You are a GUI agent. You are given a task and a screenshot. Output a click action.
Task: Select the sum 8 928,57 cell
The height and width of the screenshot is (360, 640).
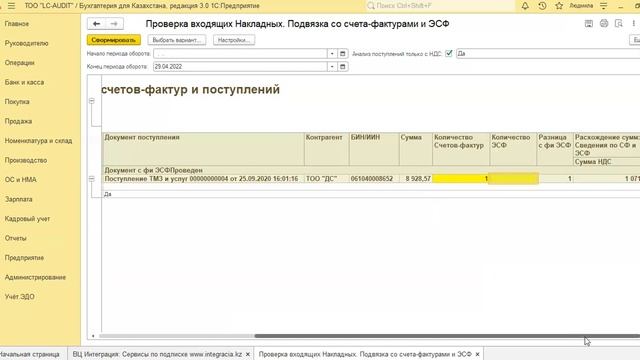tap(416, 179)
